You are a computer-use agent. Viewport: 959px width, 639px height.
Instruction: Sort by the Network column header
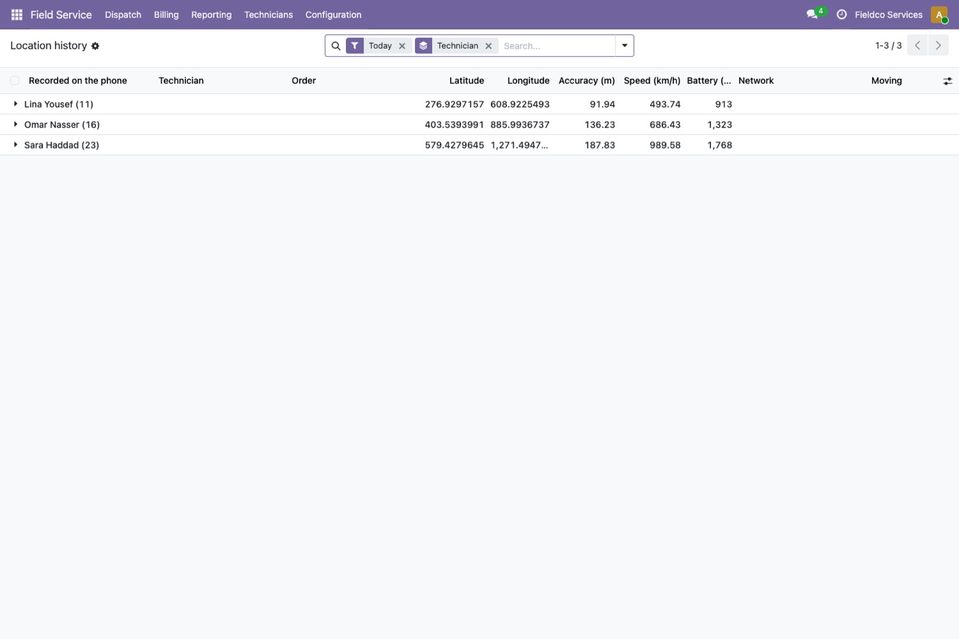coord(756,81)
